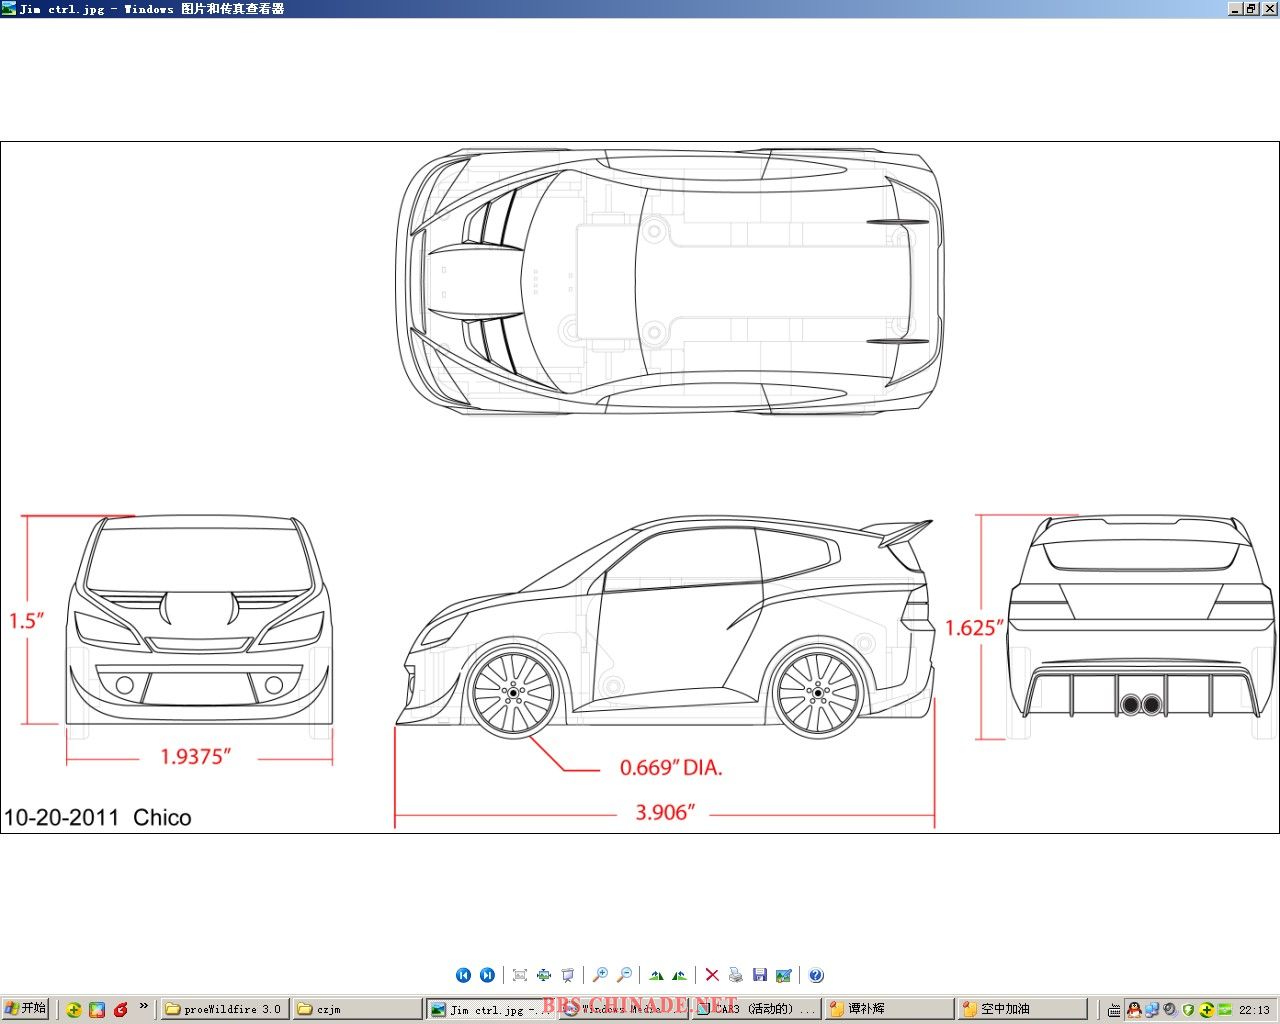Start the slide show

click(568, 975)
